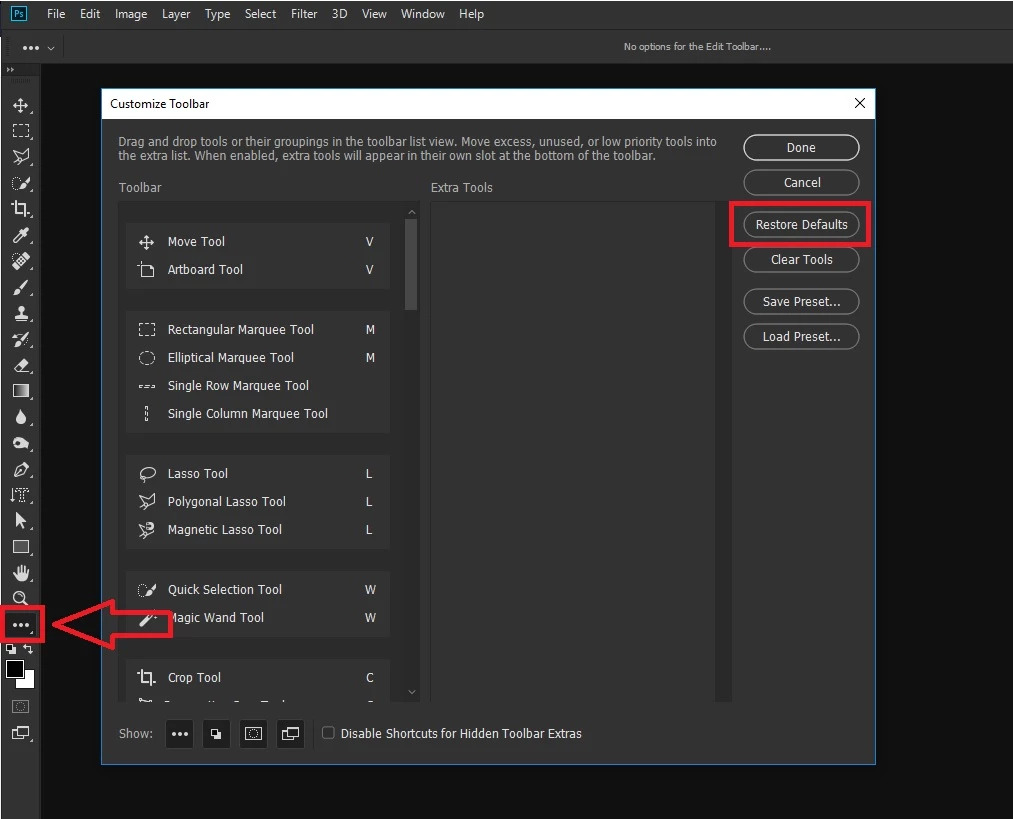The image size is (1013, 819).
Task: Click the Screen Mode icon in left toolbar
Action: click(x=21, y=733)
